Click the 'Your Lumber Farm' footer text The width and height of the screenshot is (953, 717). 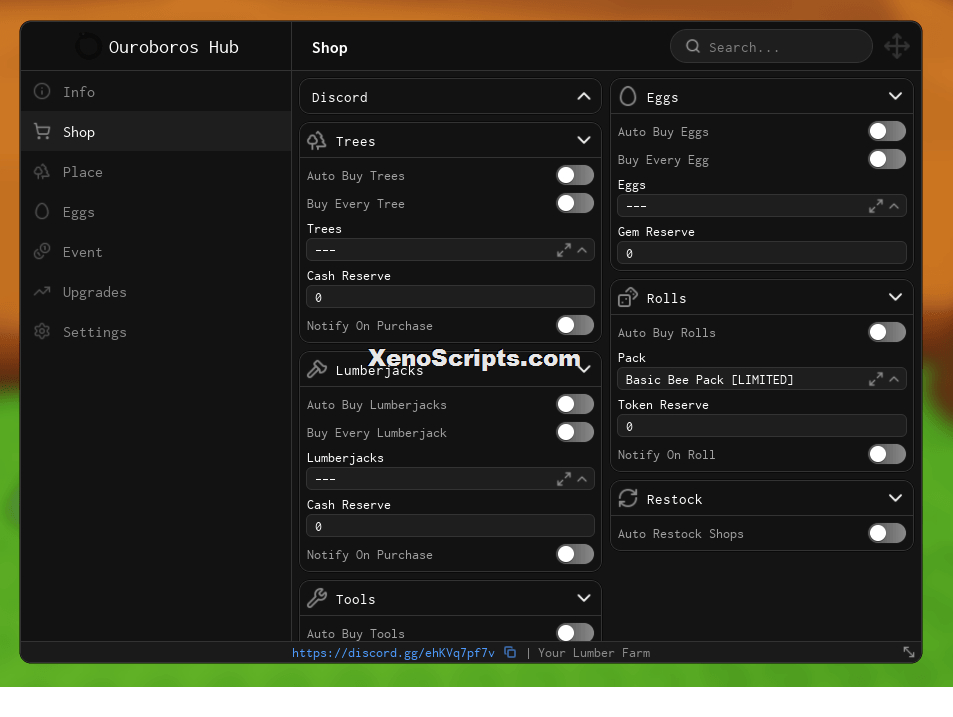594,653
